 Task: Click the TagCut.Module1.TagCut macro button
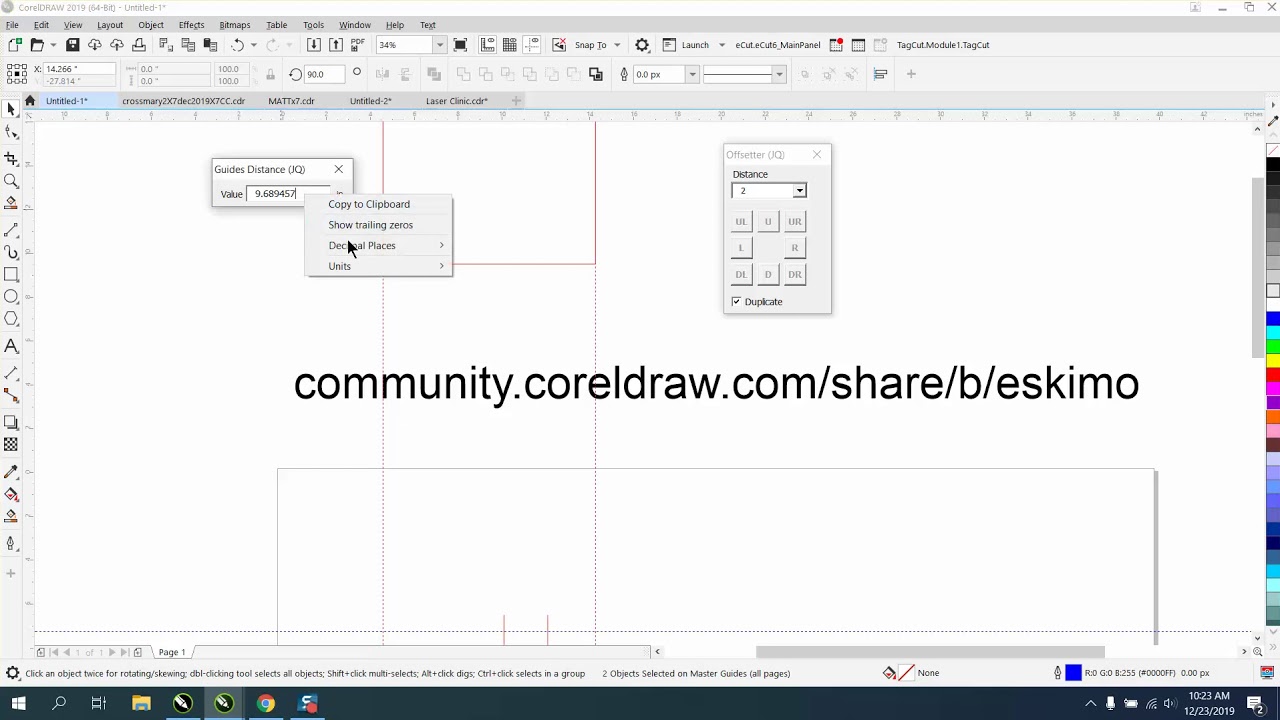(x=943, y=45)
